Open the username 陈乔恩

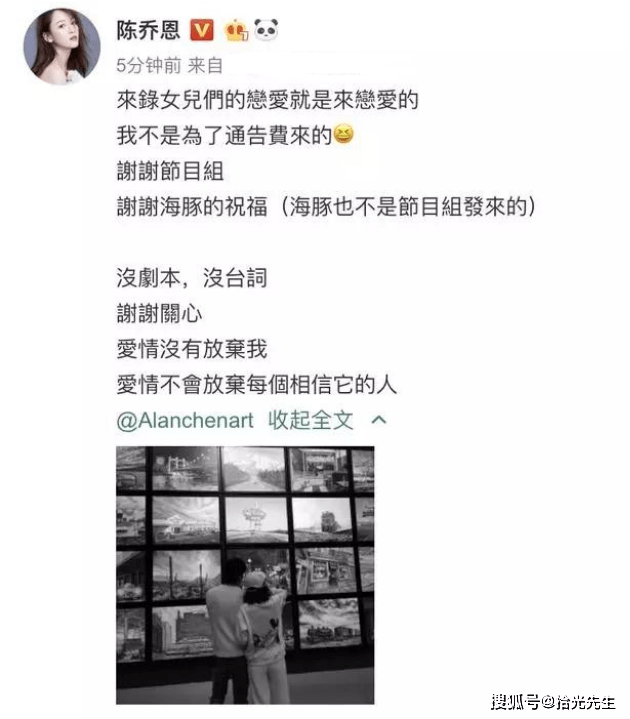click(x=148, y=31)
